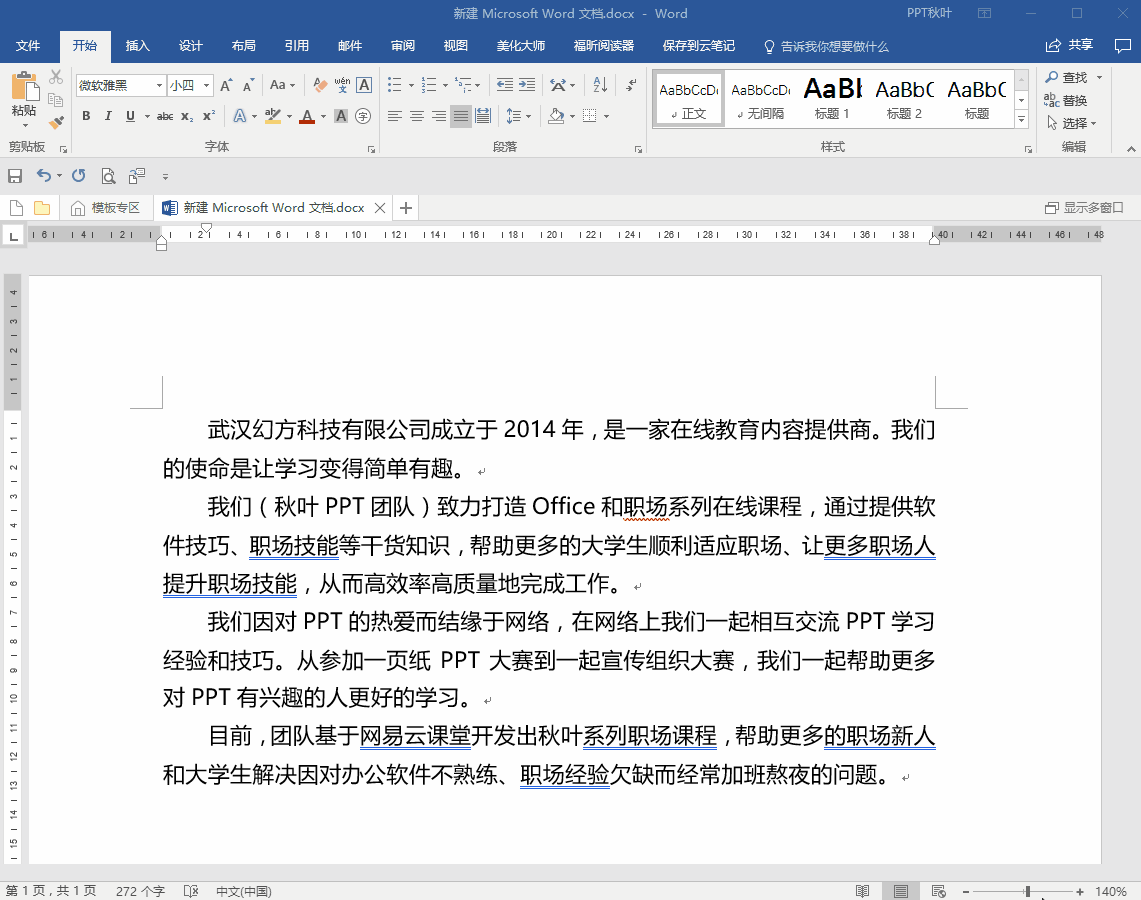This screenshot has width=1141, height=900.
Task: Switch to the 设计 (Design) tab
Action: pyautogui.click(x=191, y=46)
